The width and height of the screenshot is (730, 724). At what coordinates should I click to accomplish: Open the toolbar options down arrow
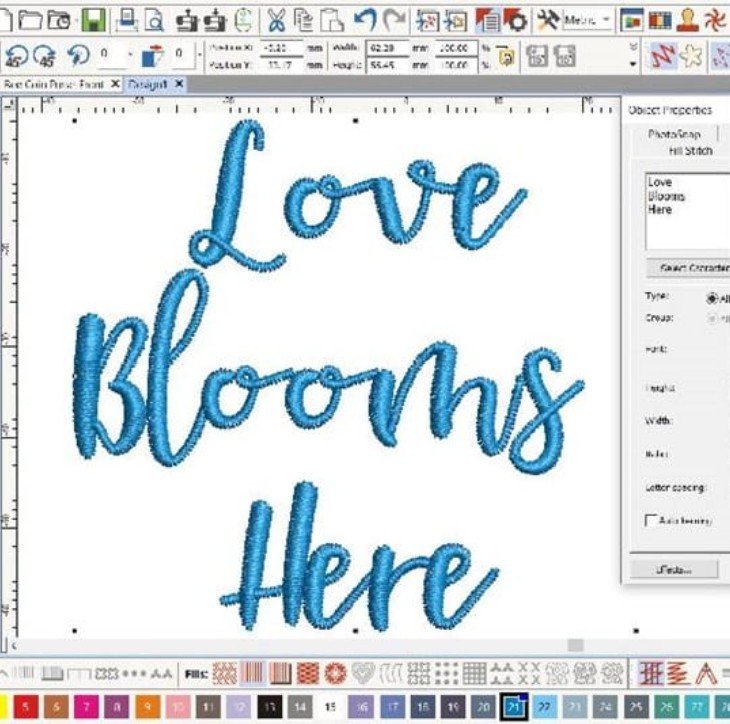coord(633,64)
